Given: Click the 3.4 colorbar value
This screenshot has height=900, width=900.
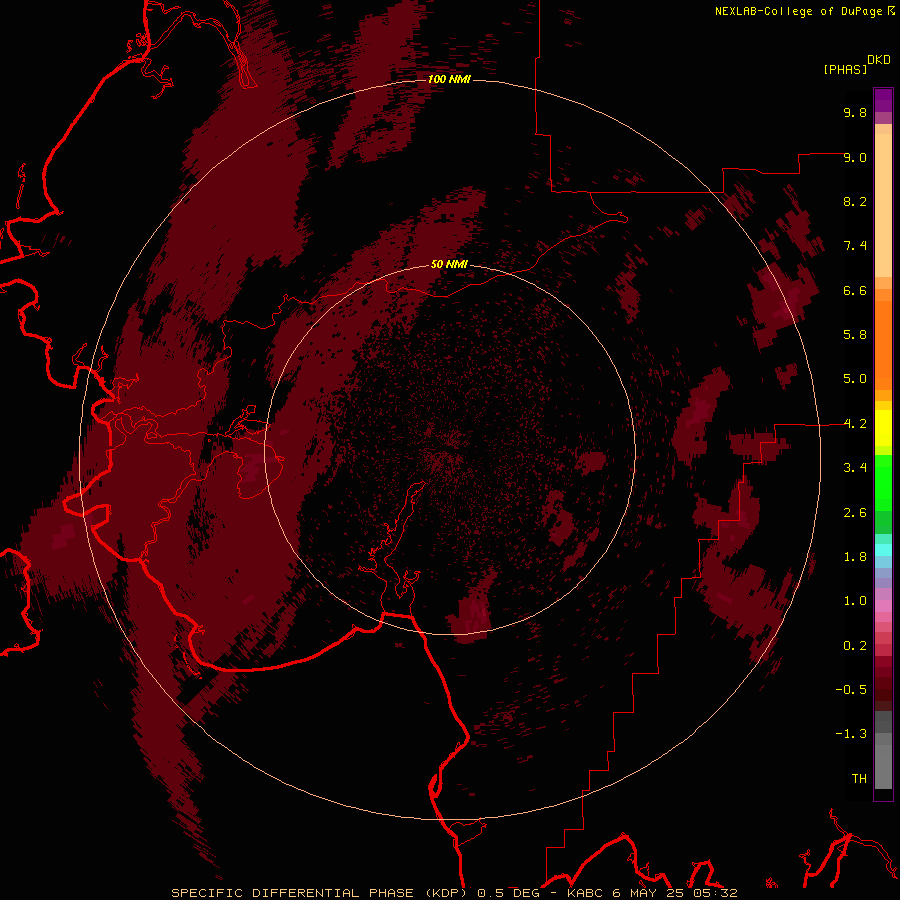Looking at the screenshot, I should point(855,468).
